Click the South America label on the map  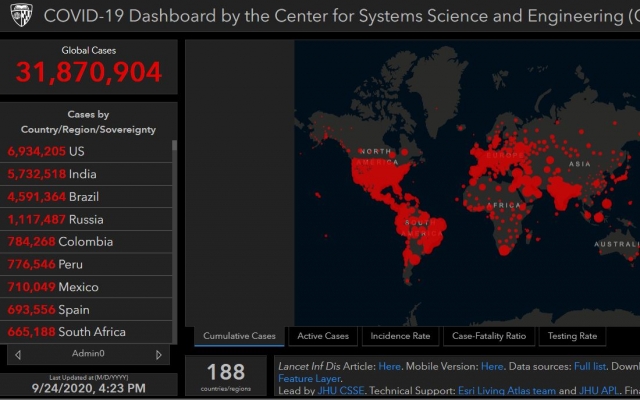422,228
